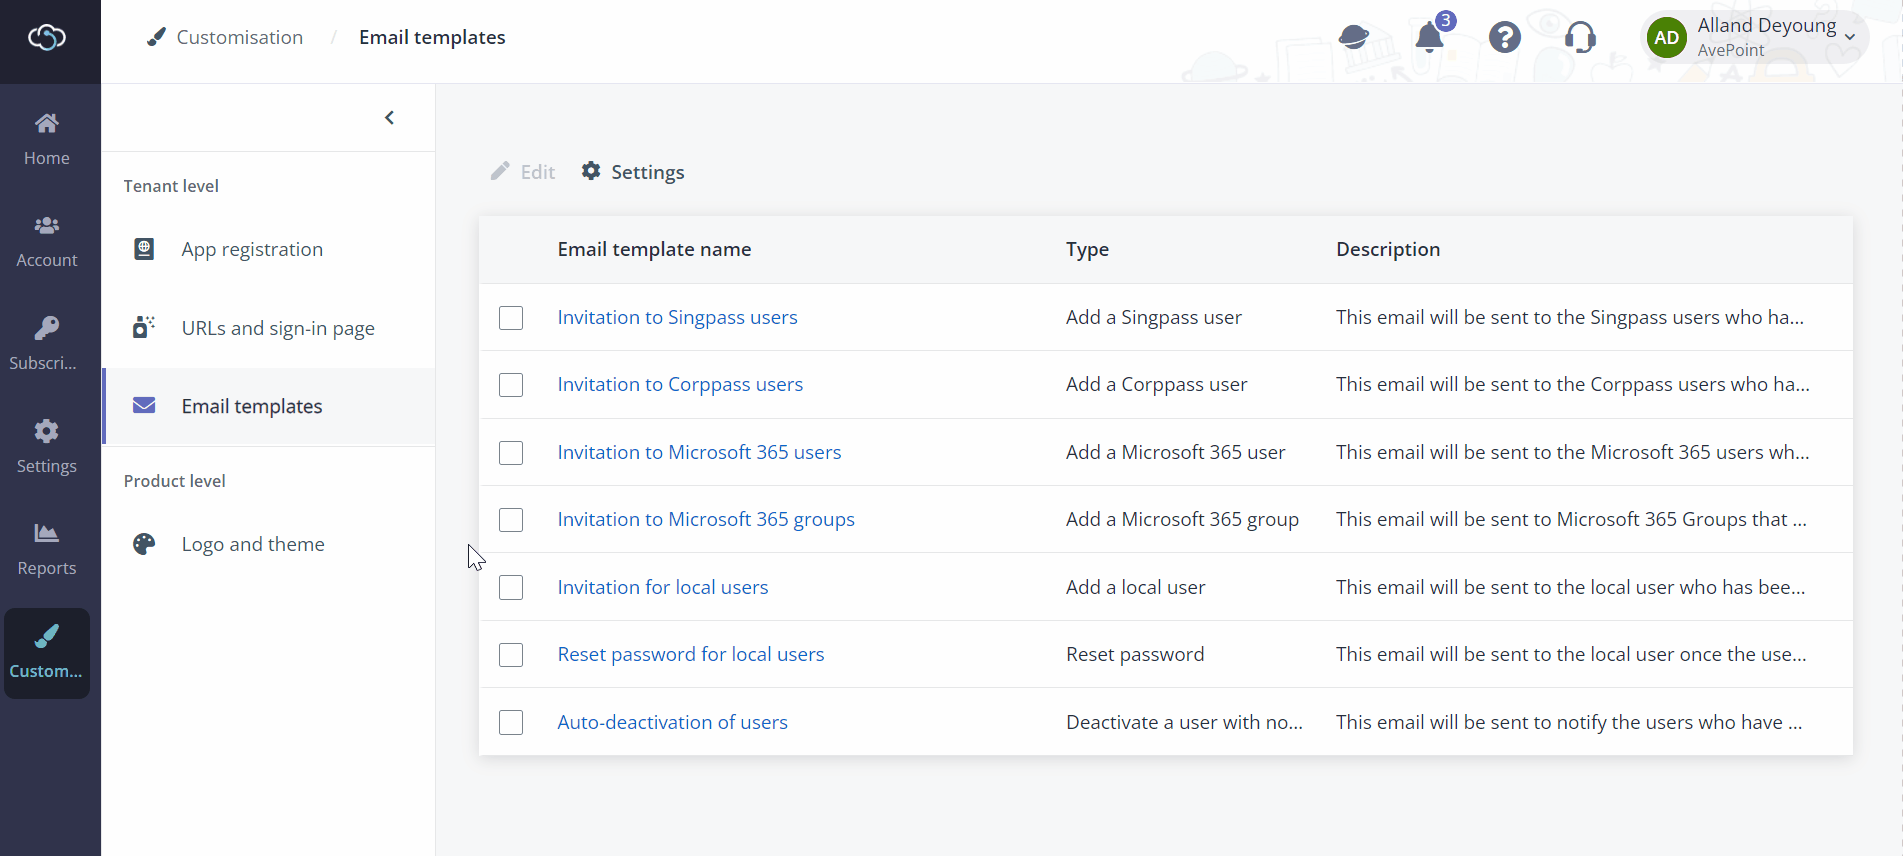Open Invitation to Microsoft 365 users template
The image size is (1903, 856).
[699, 452]
